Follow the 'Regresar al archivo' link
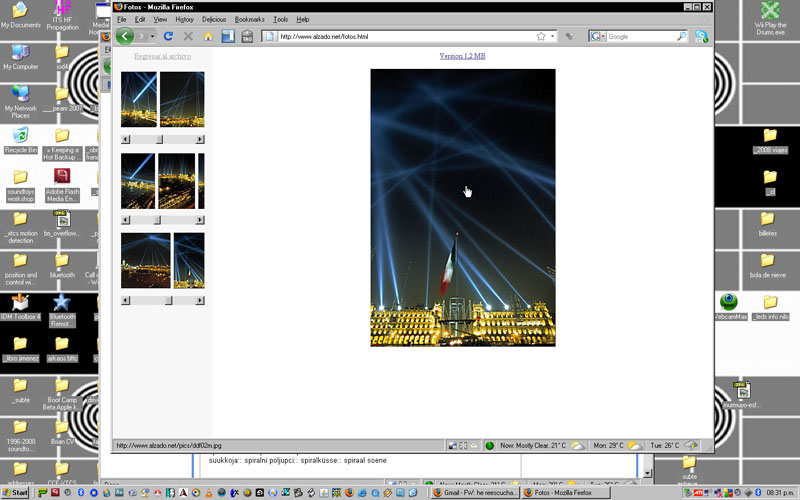This screenshot has width=800, height=500. point(162,56)
